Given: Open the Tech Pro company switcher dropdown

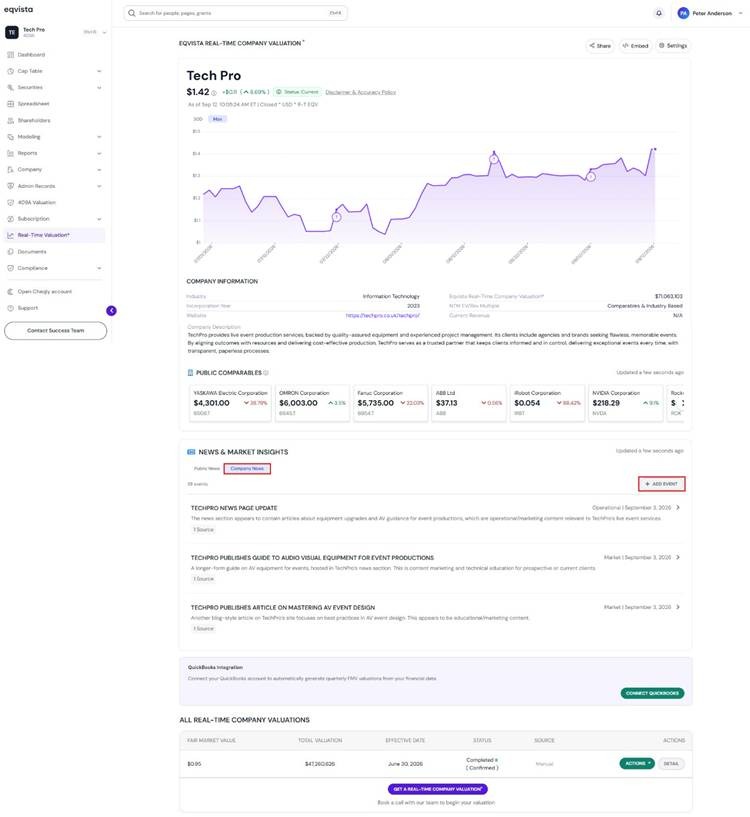Looking at the screenshot, I should click(104, 32).
